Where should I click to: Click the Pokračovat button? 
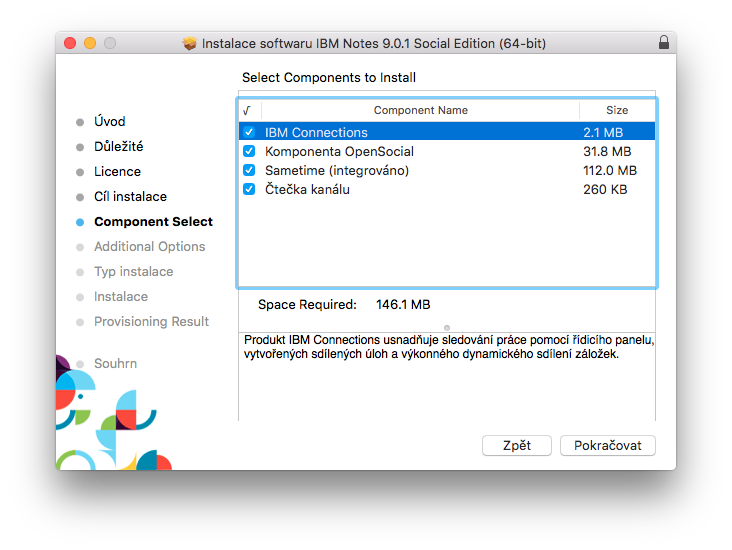click(608, 445)
